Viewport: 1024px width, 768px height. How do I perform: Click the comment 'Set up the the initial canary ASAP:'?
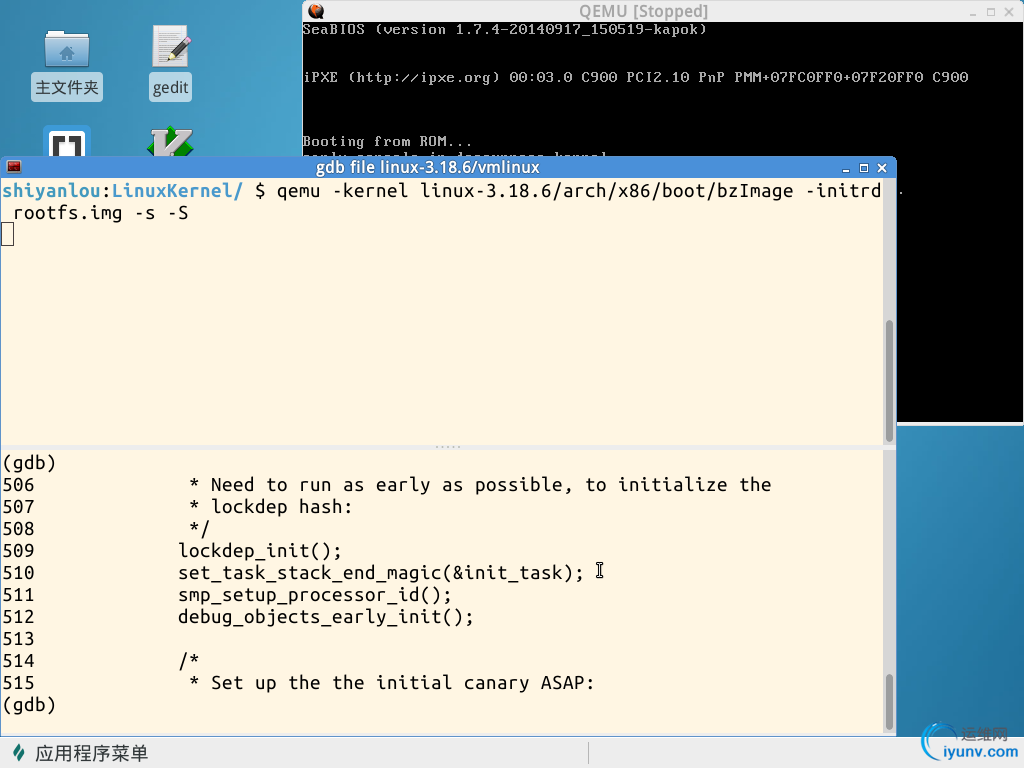[402, 683]
